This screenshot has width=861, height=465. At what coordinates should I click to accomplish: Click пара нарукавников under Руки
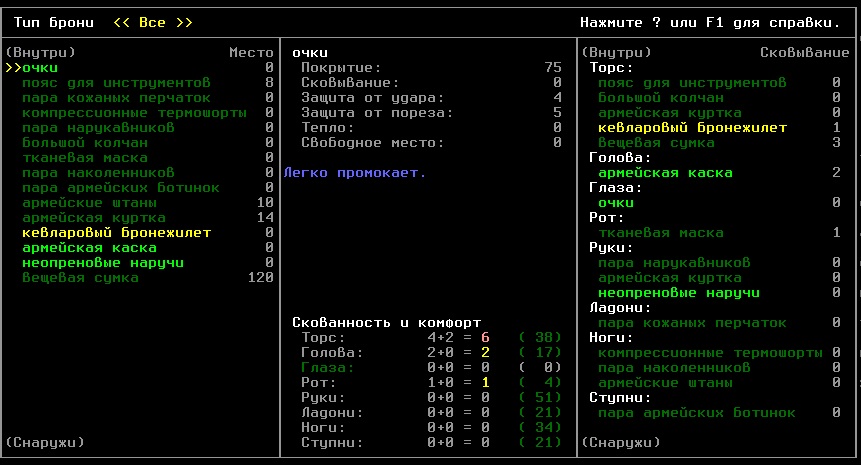(674, 262)
